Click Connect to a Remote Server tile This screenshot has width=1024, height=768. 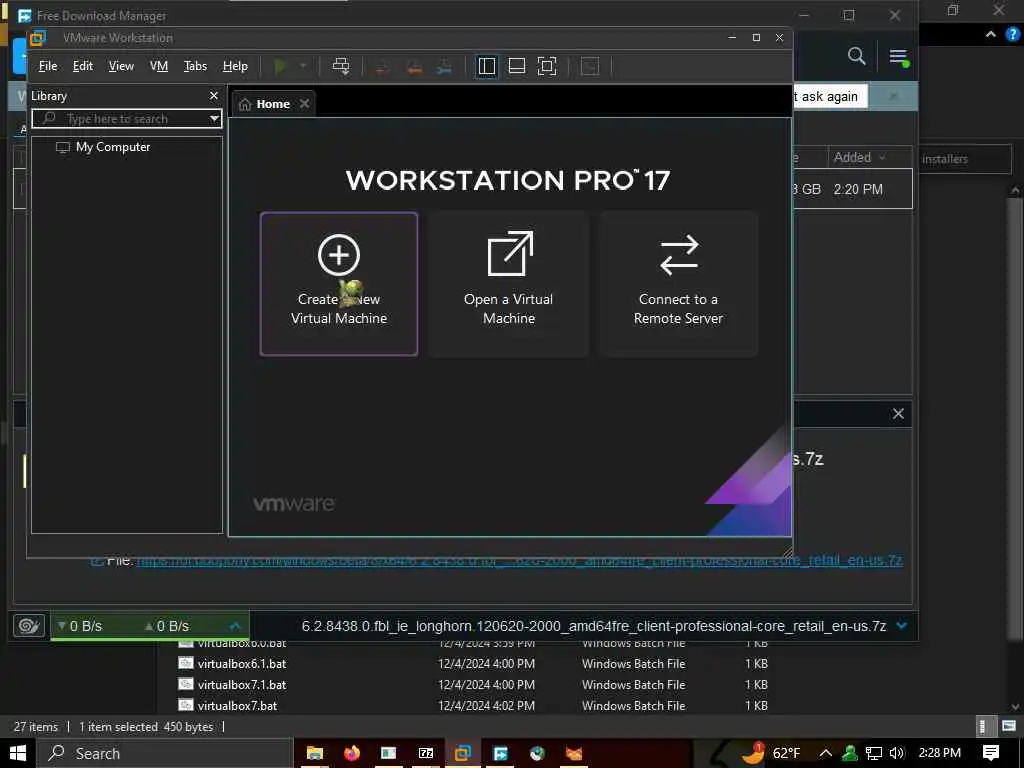[679, 284]
